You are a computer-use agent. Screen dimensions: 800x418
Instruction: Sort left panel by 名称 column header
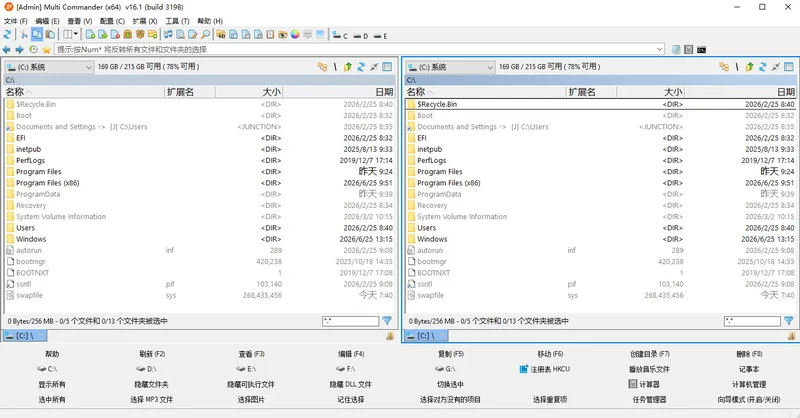(84, 92)
